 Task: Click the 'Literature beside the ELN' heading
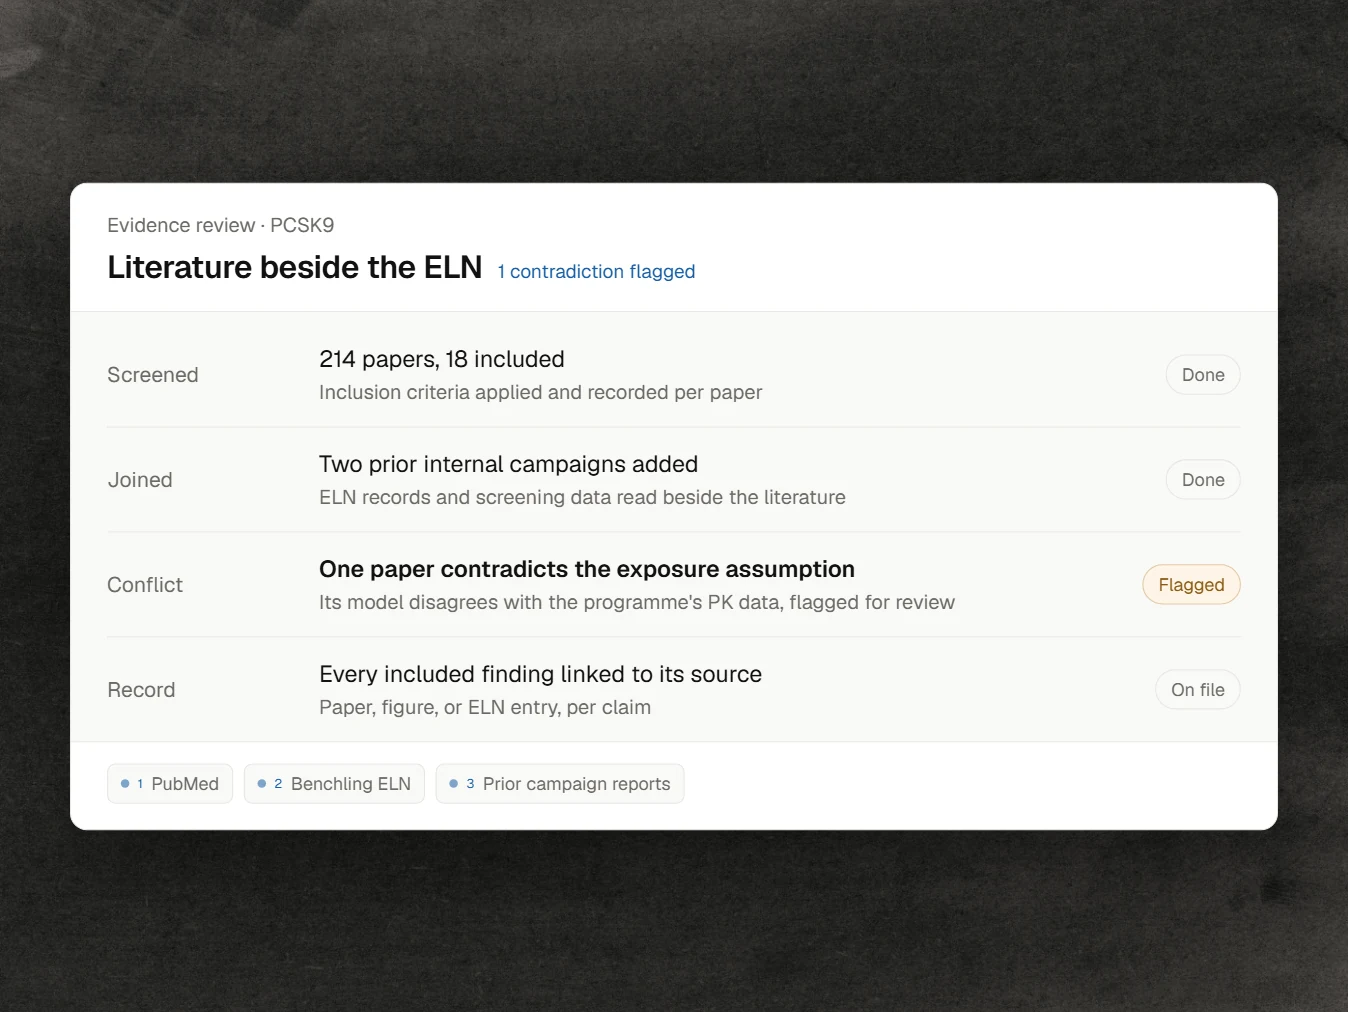coord(295,267)
